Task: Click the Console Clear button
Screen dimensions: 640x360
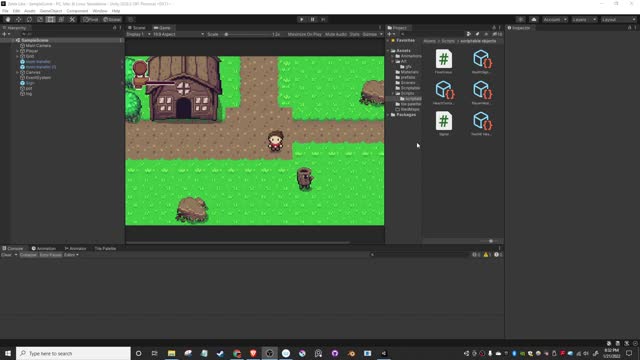Action: click(7, 255)
